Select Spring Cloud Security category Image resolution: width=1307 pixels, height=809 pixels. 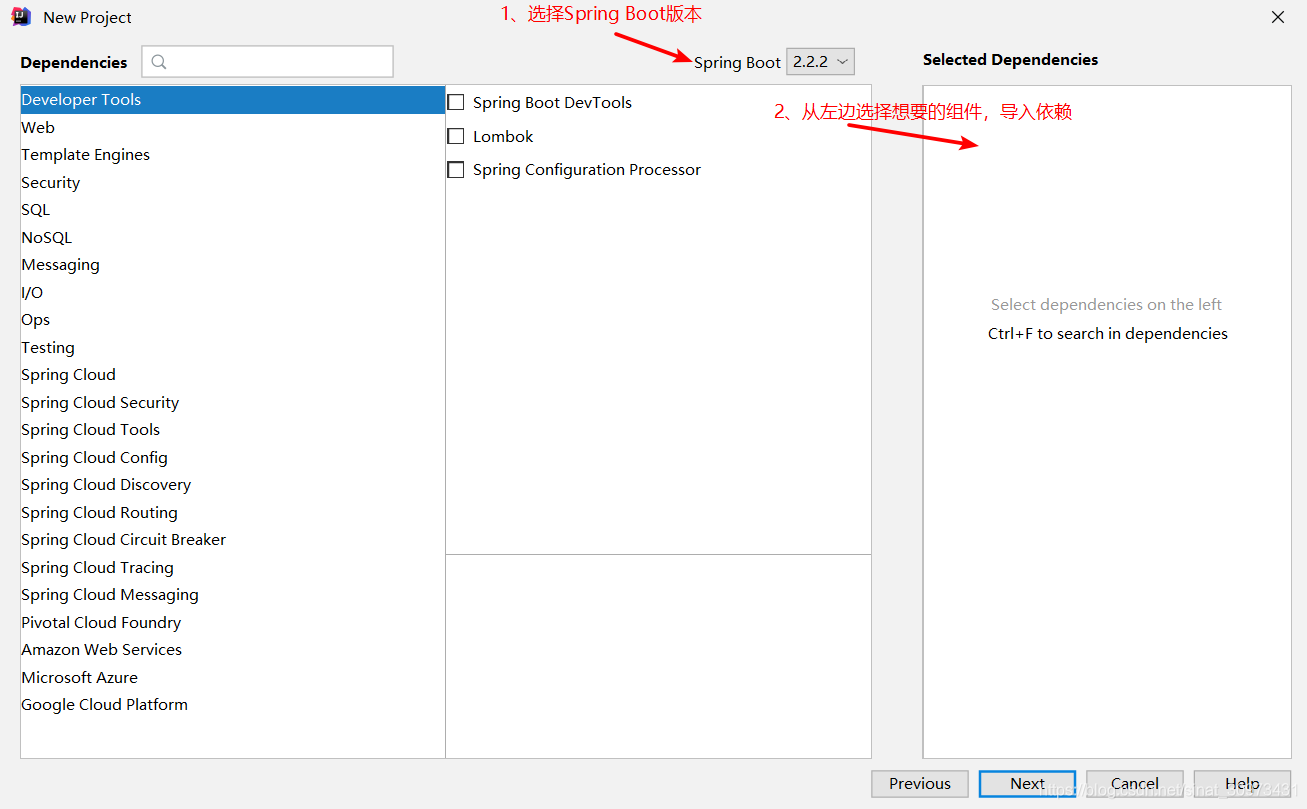point(233,402)
